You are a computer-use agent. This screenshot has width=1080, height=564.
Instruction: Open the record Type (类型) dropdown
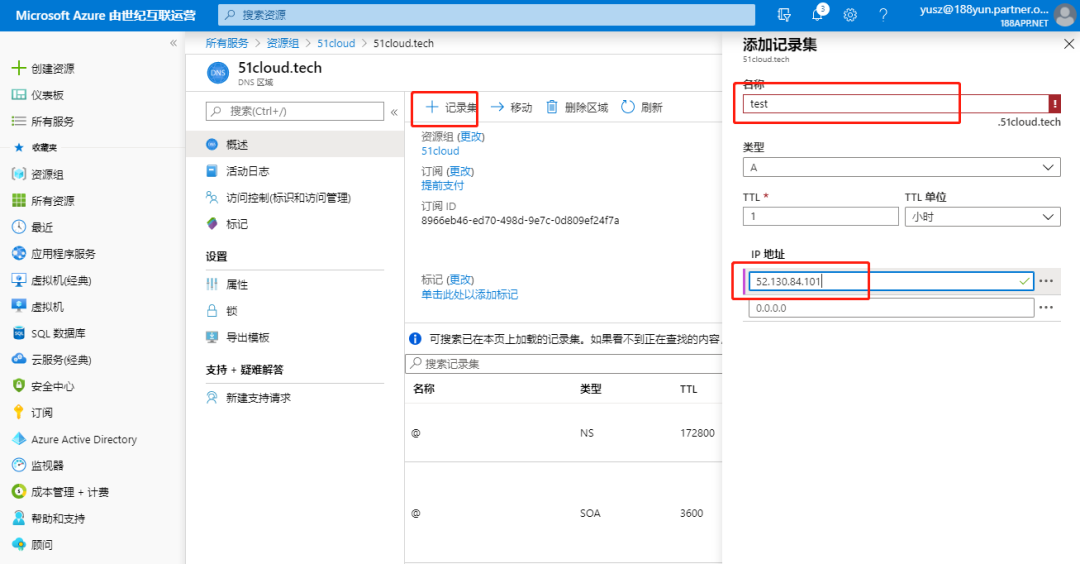point(901,167)
